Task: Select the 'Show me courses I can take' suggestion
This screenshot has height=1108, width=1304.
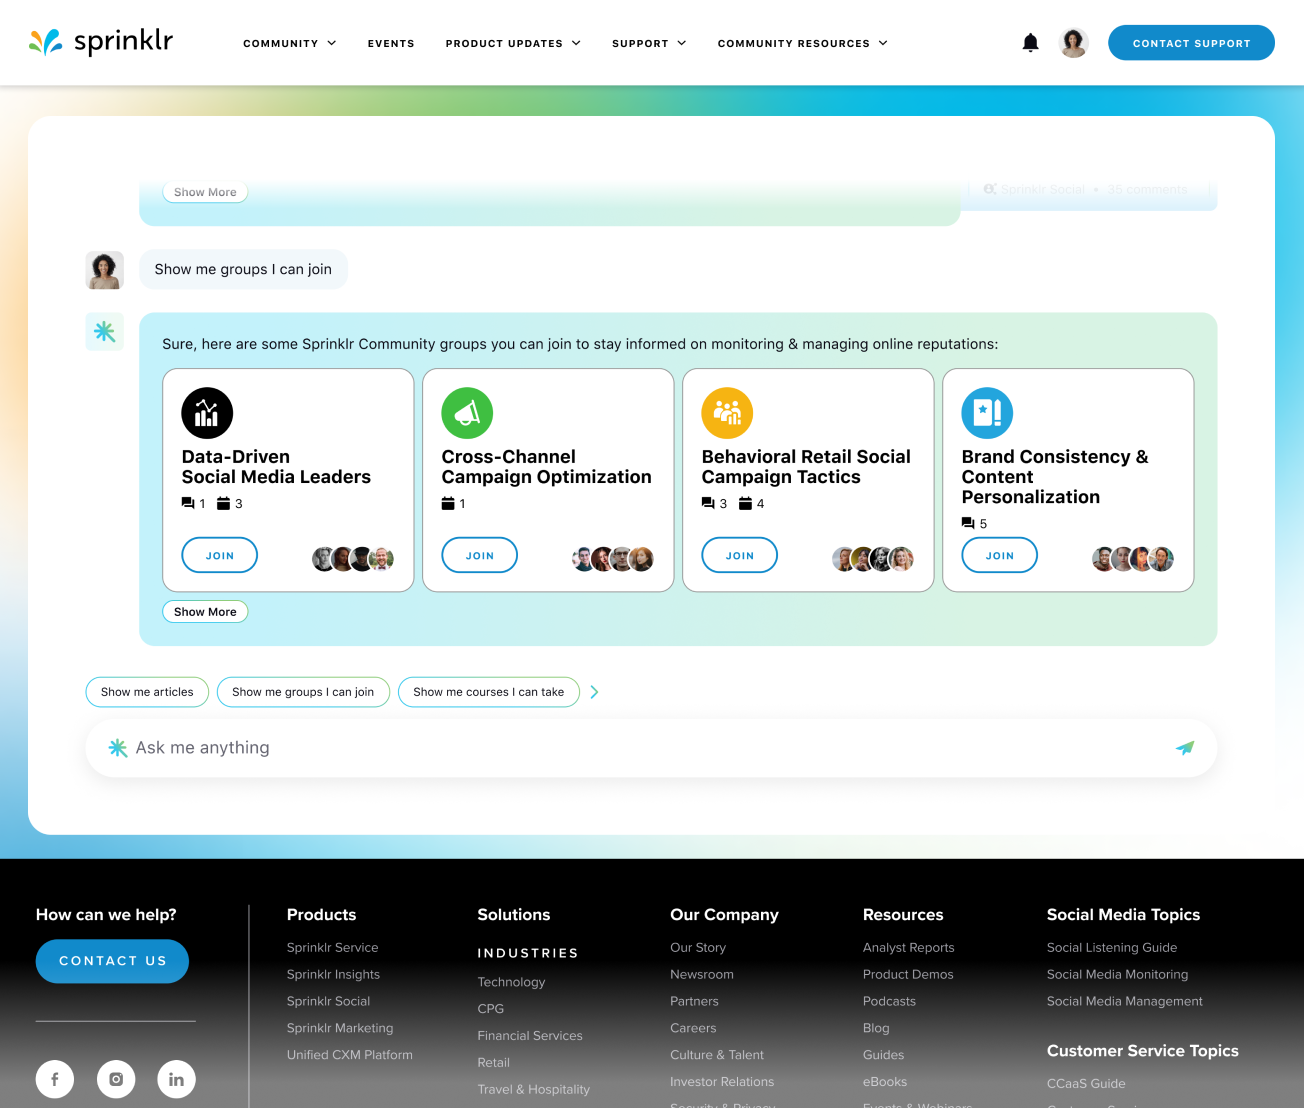Action: tap(488, 692)
